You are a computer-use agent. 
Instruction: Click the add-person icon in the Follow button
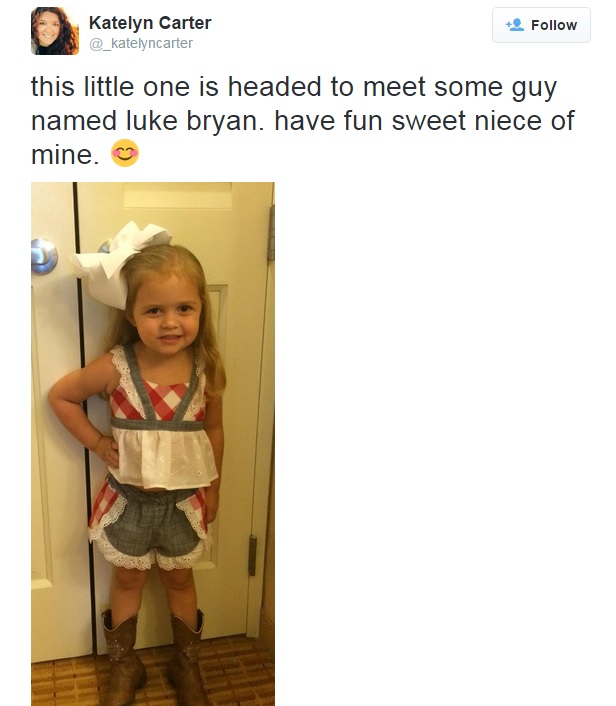point(515,24)
